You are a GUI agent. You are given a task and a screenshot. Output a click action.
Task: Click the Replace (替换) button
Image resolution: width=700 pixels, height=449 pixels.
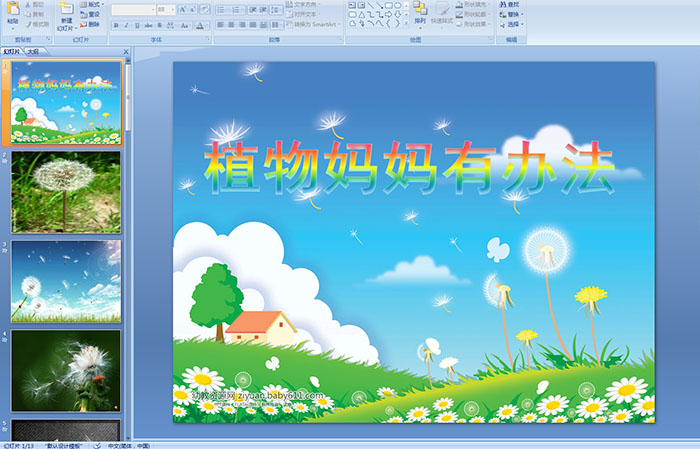click(x=513, y=14)
